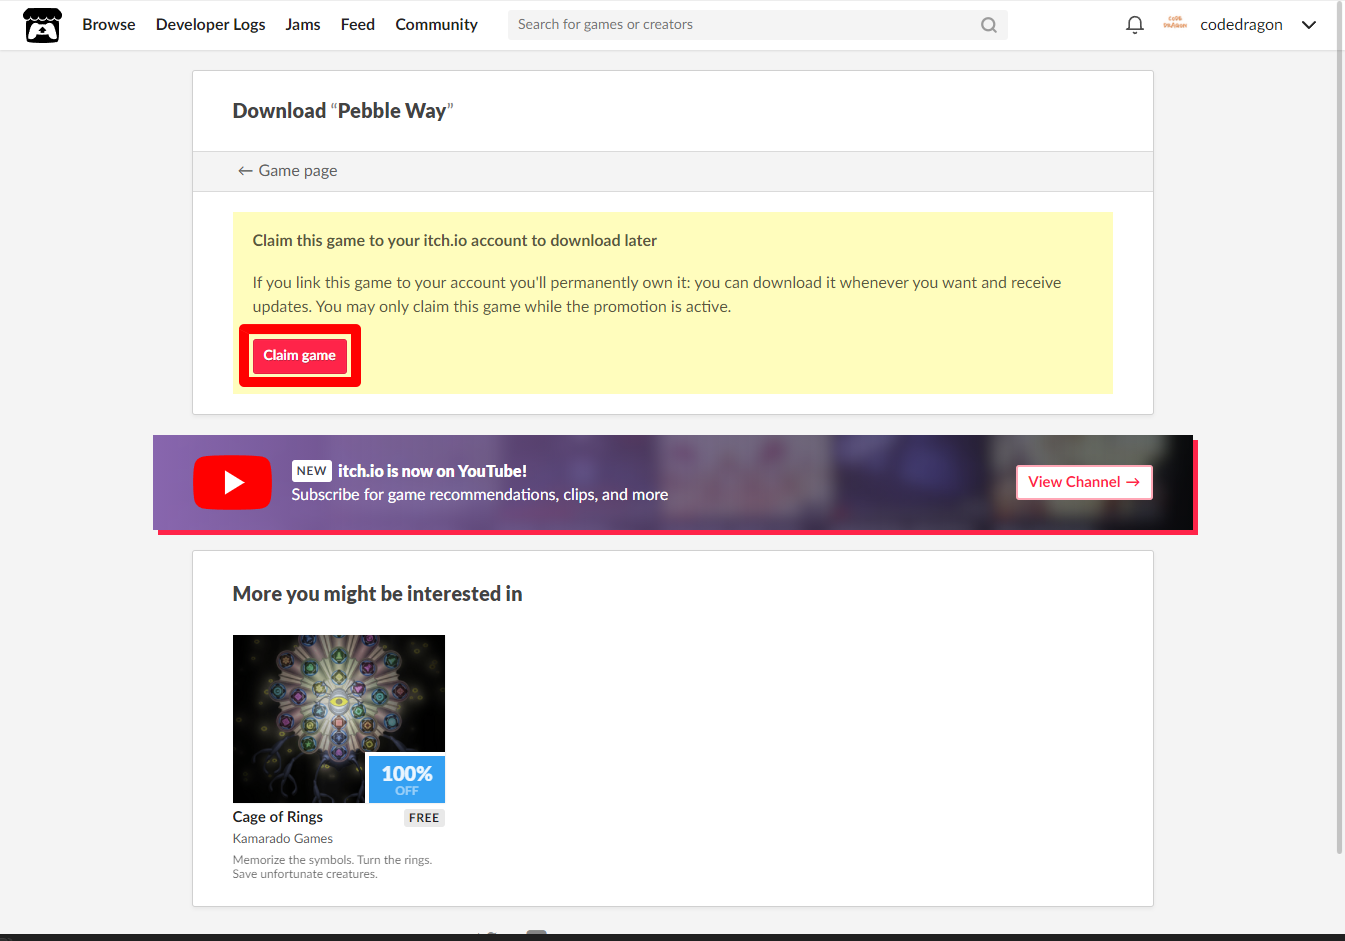This screenshot has height=941, width=1345.
Task: Click the Claim game button
Action: [300, 356]
